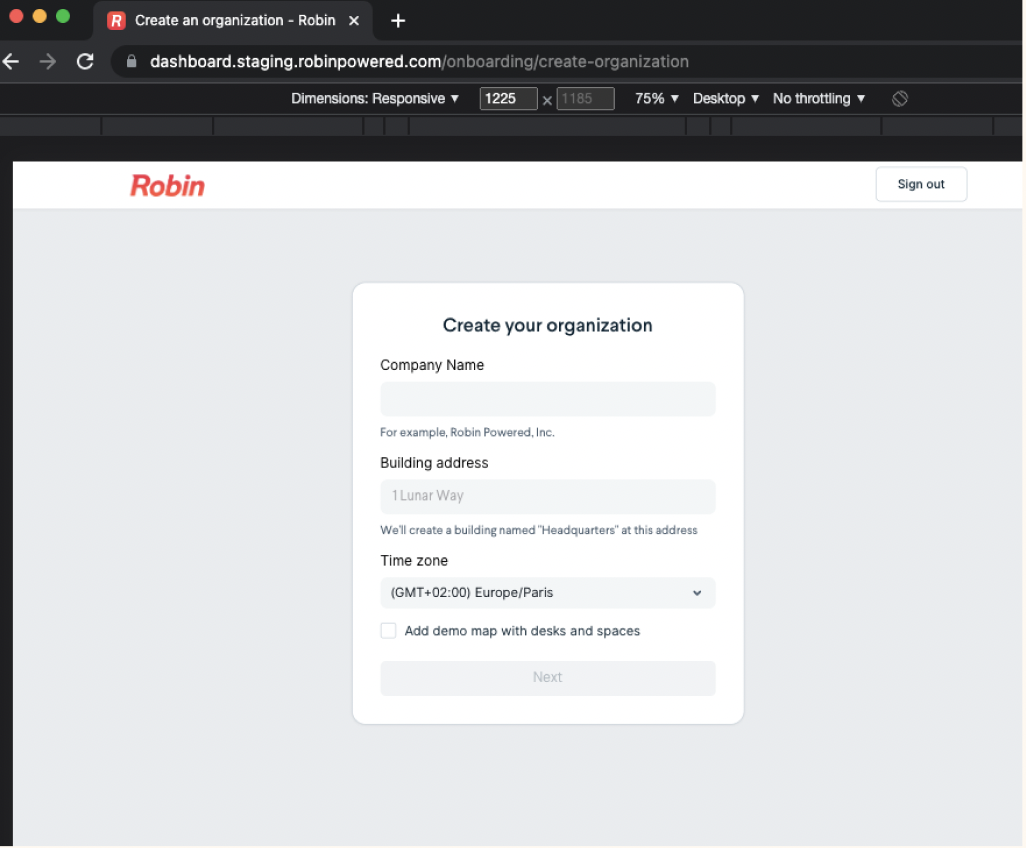Click the For example, Robin Powered, Inc. hint
This screenshot has width=1026, height=848.
[x=467, y=433]
